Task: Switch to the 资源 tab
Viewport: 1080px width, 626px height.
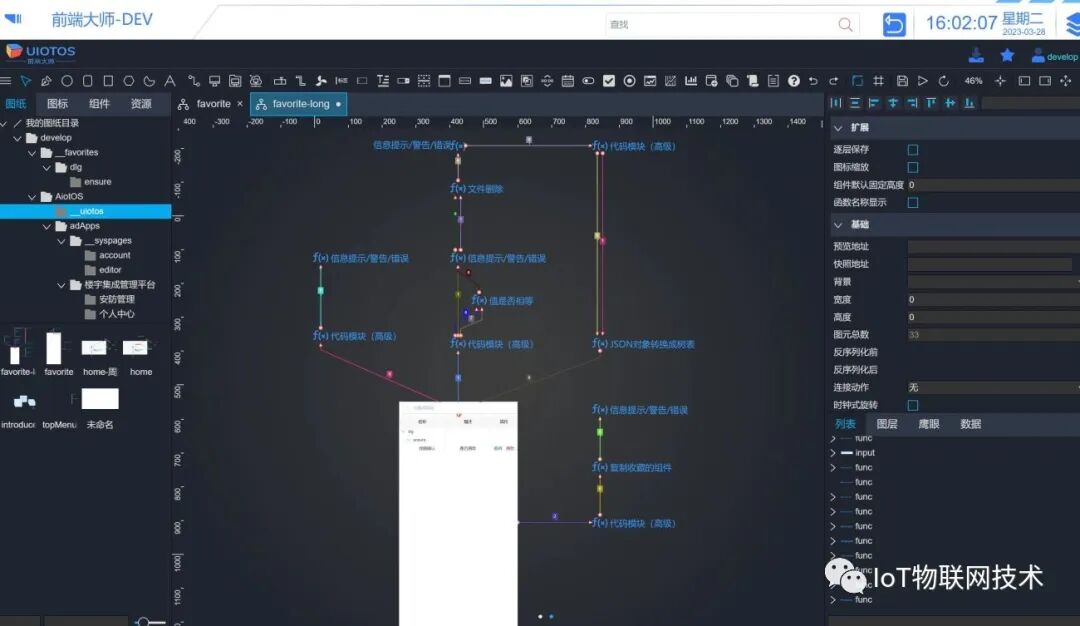Action: 141,104
